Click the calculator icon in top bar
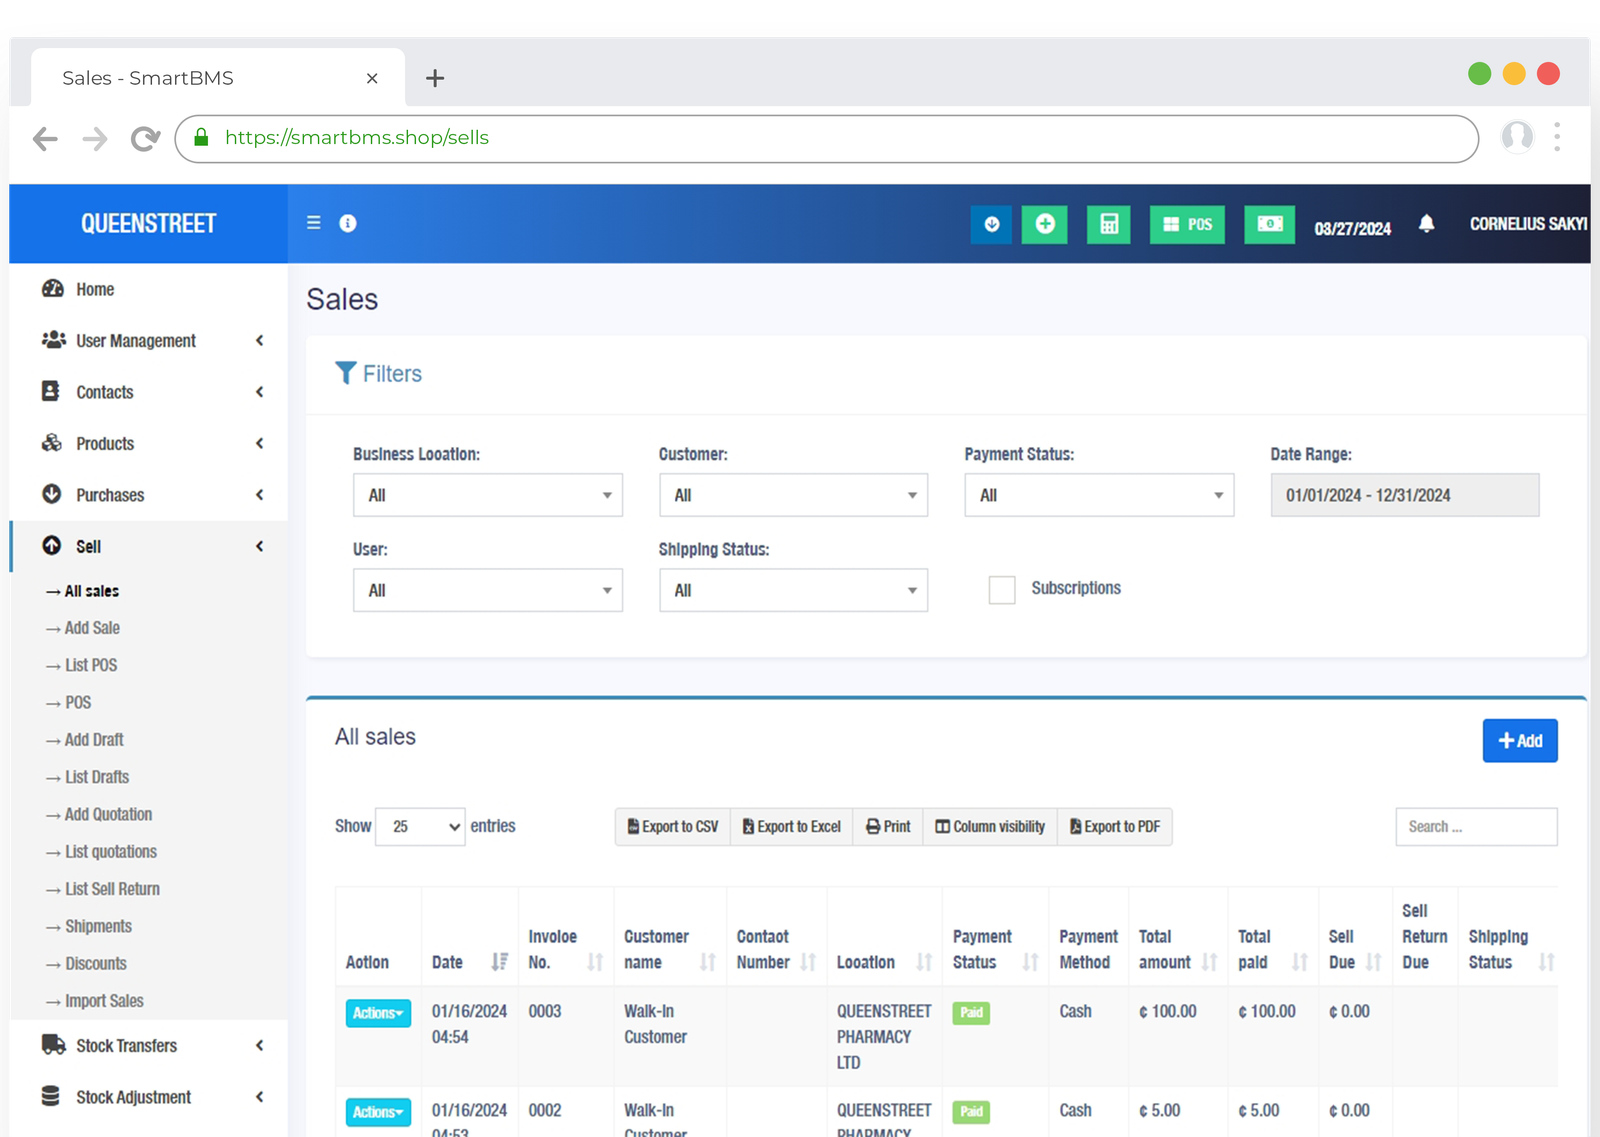The width and height of the screenshot is (1600, 1137). coord(1108,224)
